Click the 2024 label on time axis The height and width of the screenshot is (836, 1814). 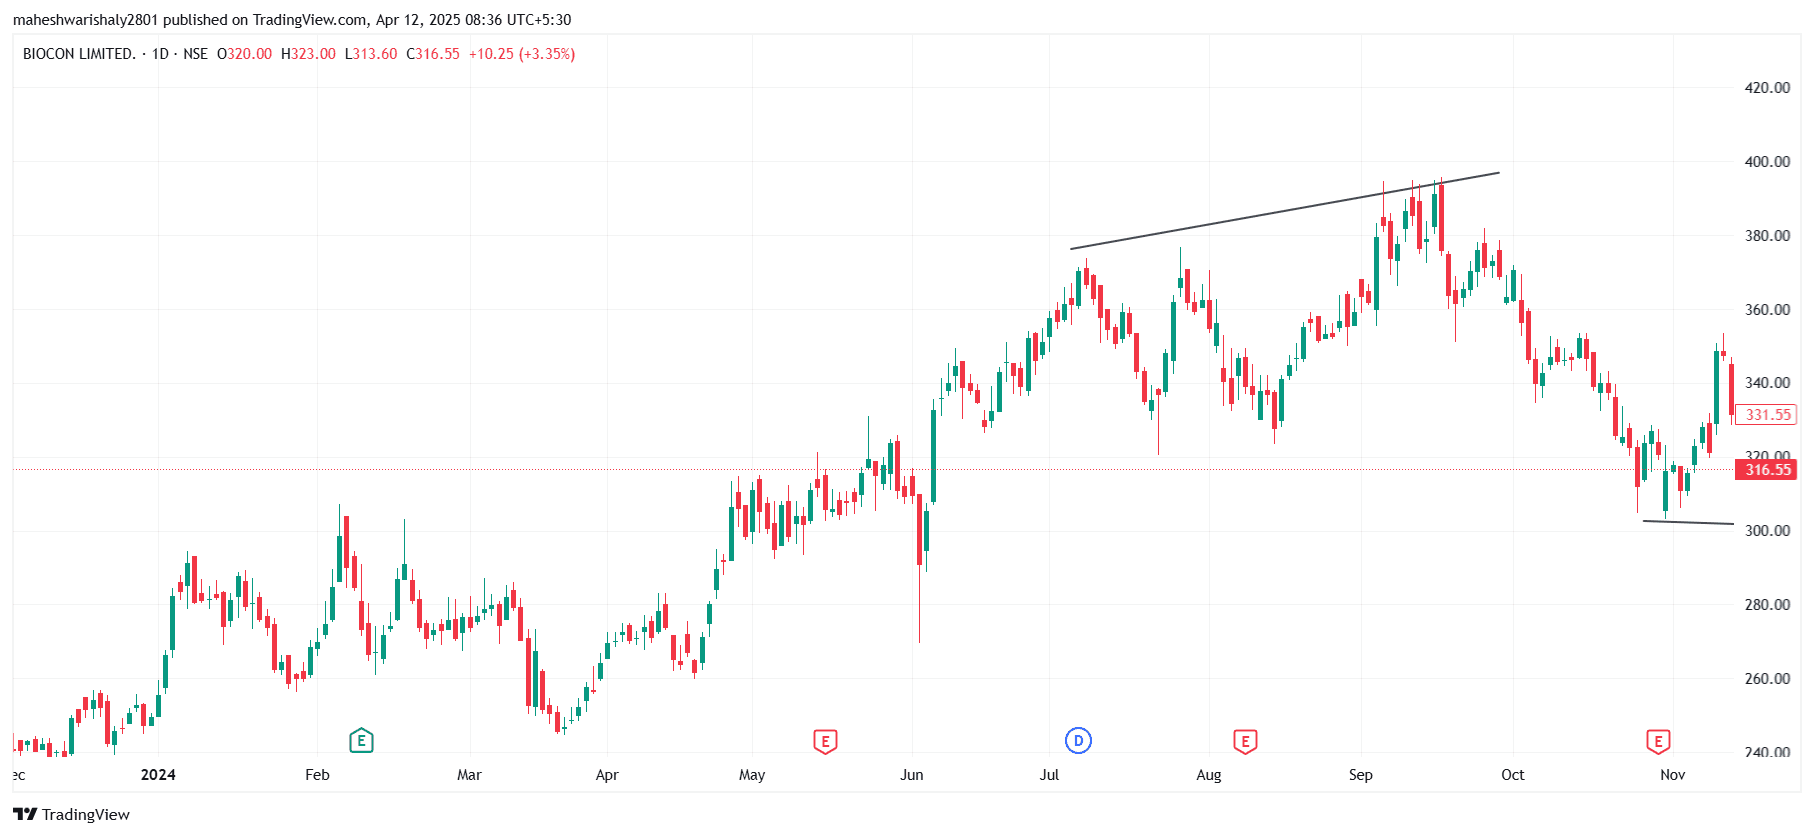tap(158, 775)
